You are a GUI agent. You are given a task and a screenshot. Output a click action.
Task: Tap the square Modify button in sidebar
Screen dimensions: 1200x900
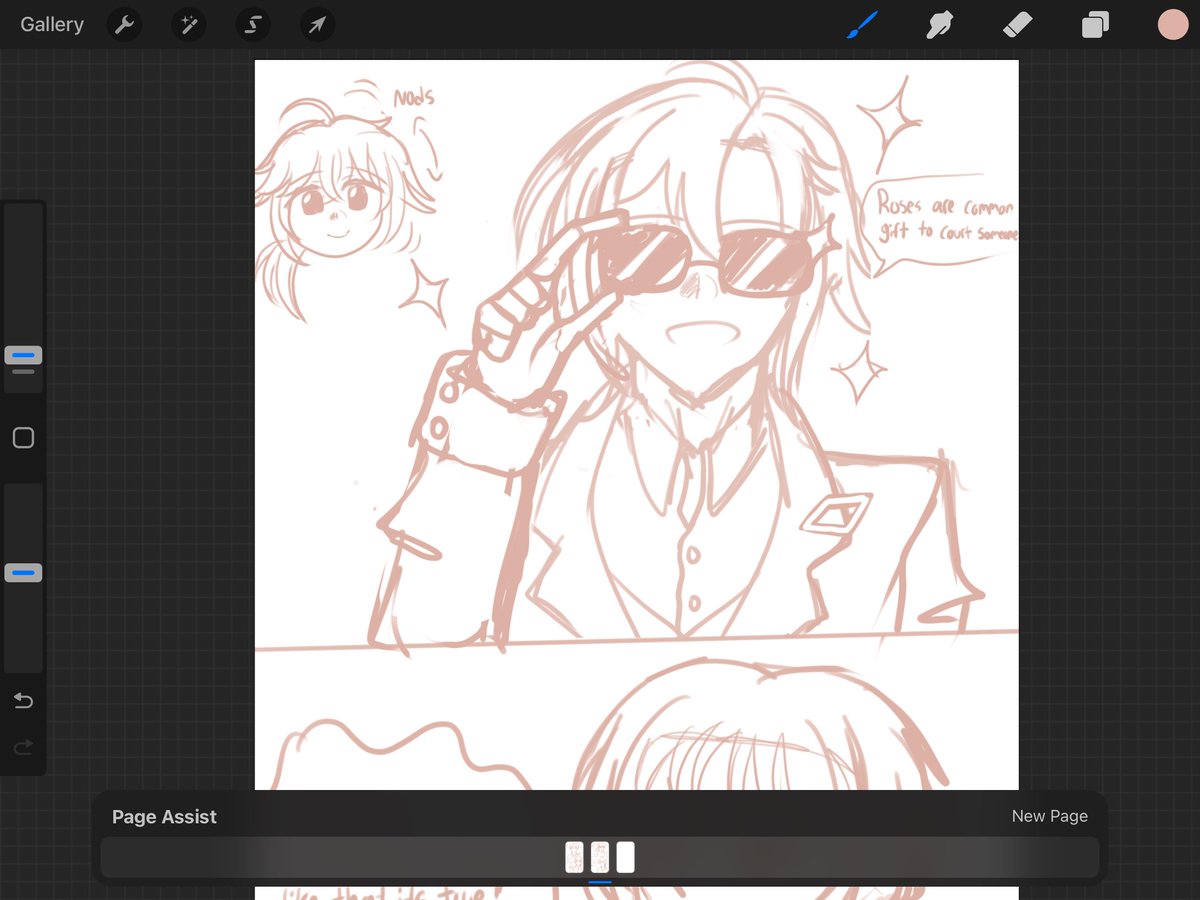click(x=23, y=438)
